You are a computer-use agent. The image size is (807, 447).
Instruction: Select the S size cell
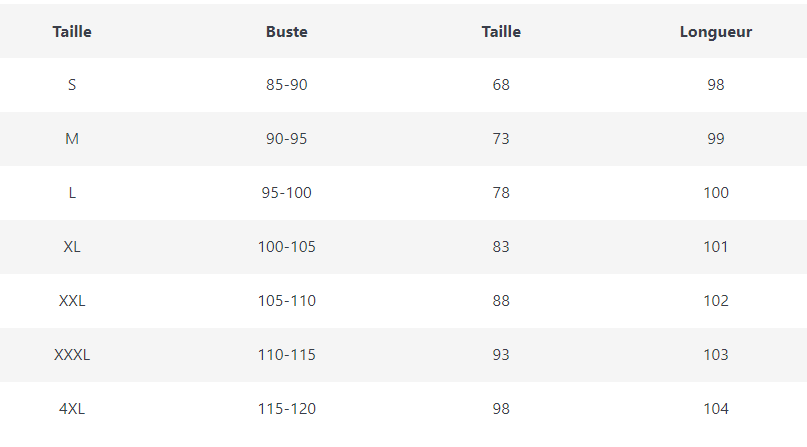(72, 85)
